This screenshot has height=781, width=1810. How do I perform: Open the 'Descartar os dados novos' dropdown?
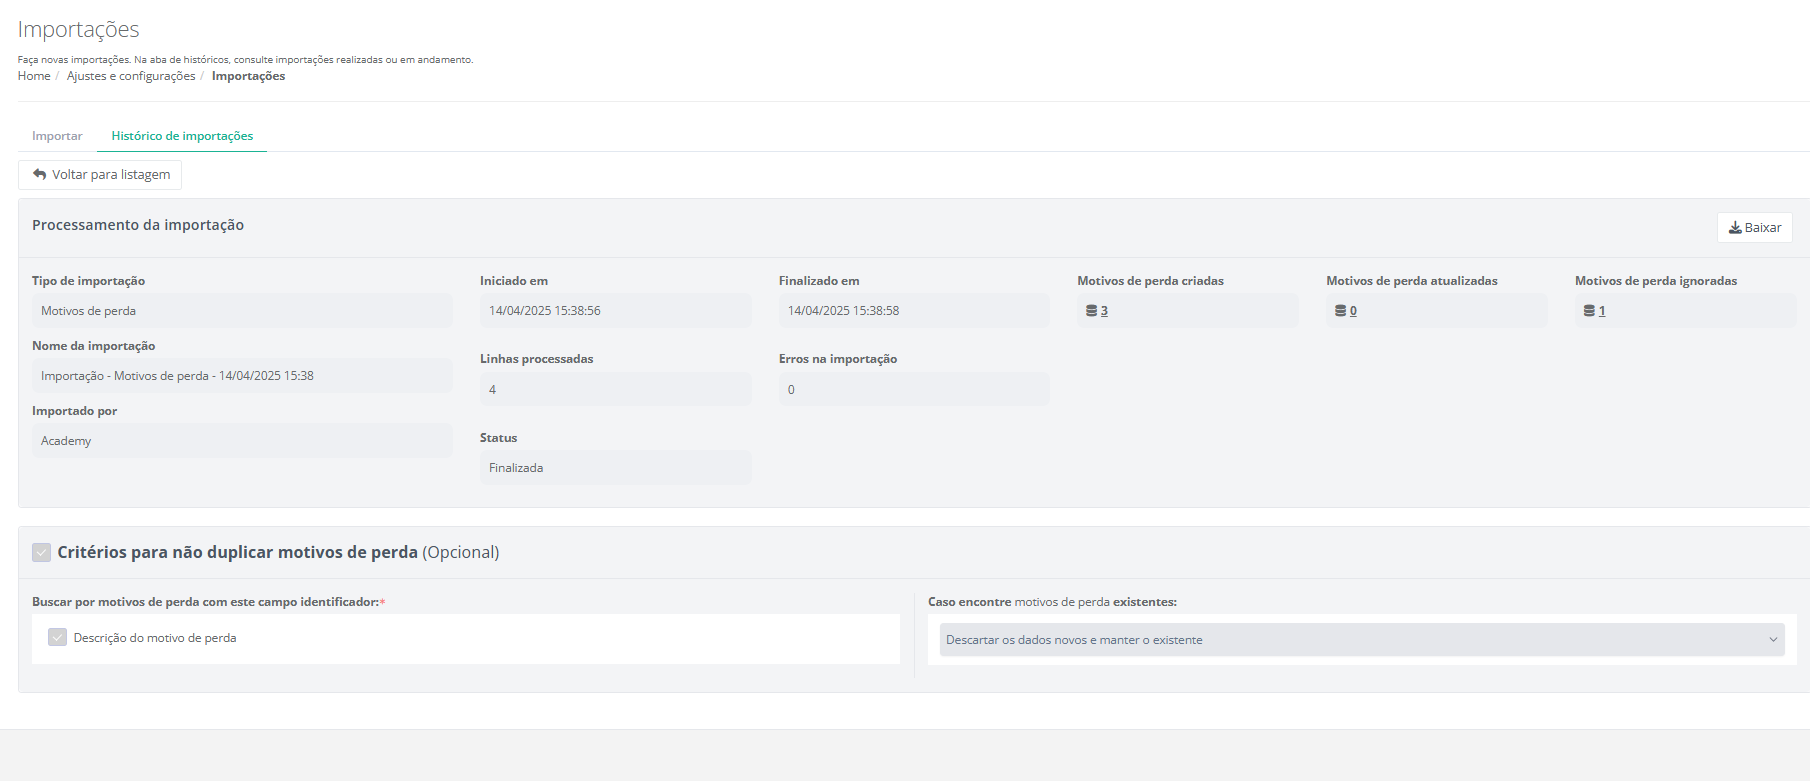point(1360,640)
